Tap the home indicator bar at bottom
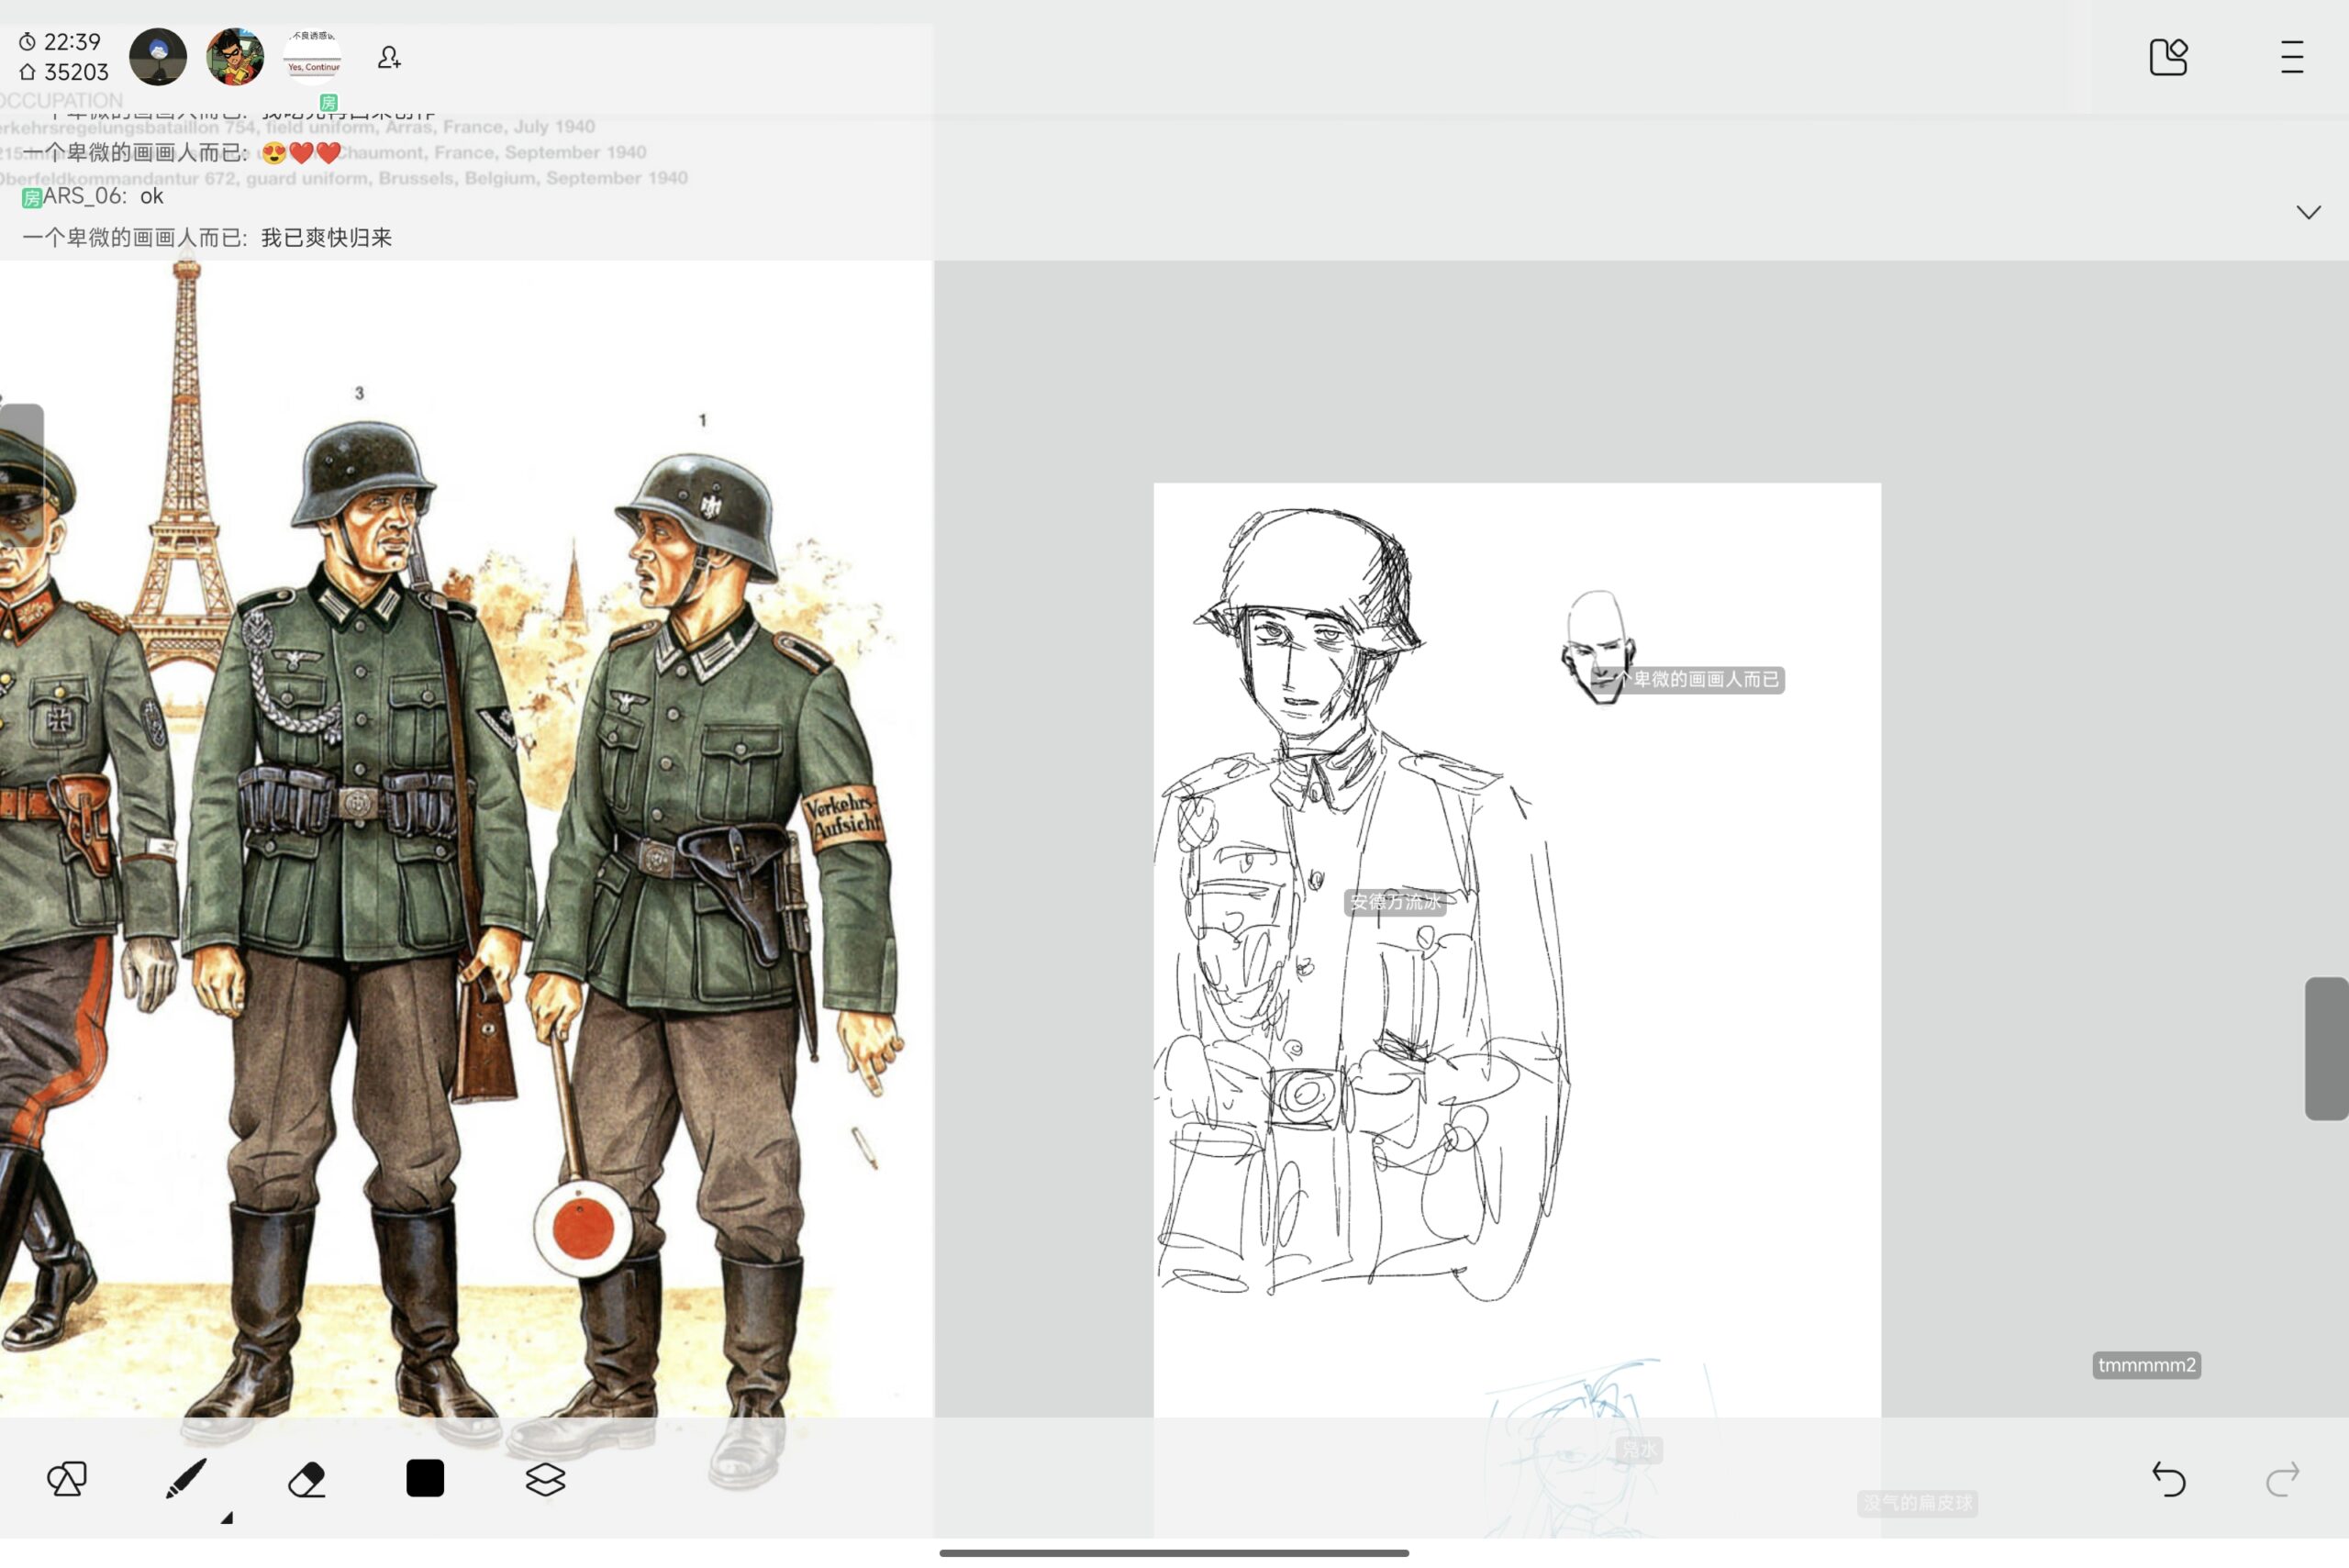 coord(1174,1553)
